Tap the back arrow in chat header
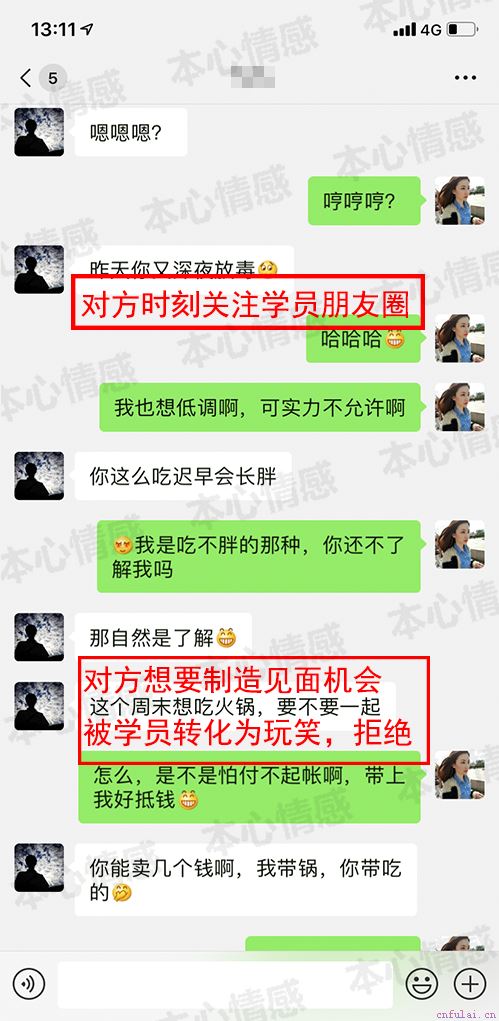The width and height of the screenshot is (499, 1021). [25, 79]
